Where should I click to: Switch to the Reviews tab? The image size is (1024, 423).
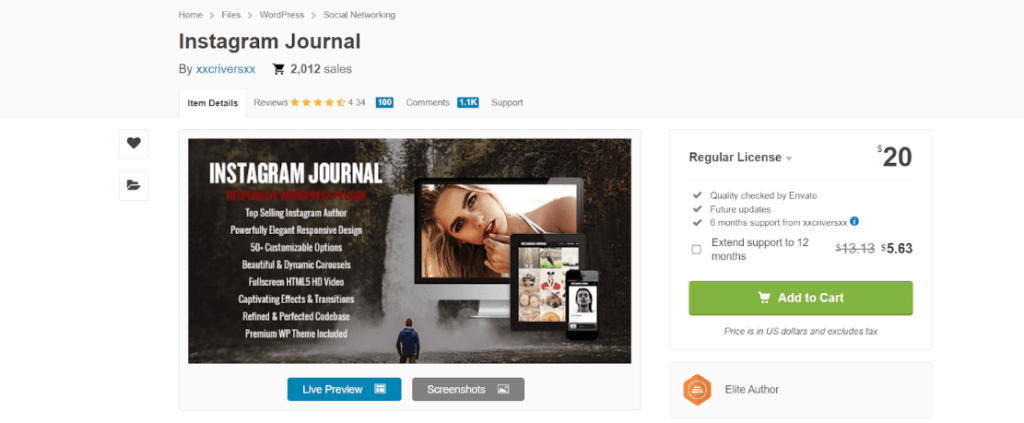pos(270,102)
